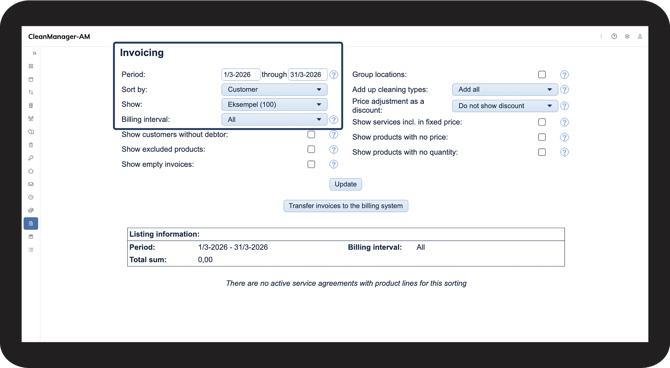Click the listing period value 1/3-2026 - 31/3-2026
670x368 pixels.
(x=233, y=247)
